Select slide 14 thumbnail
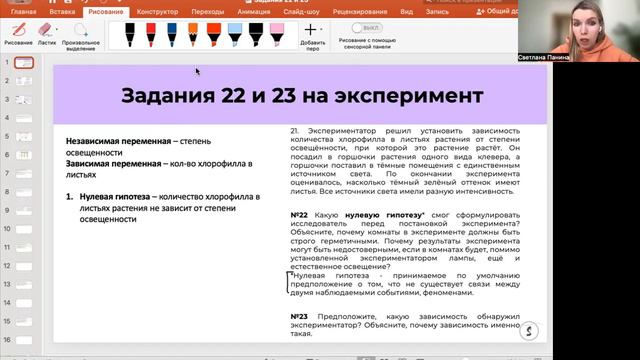 24,303
